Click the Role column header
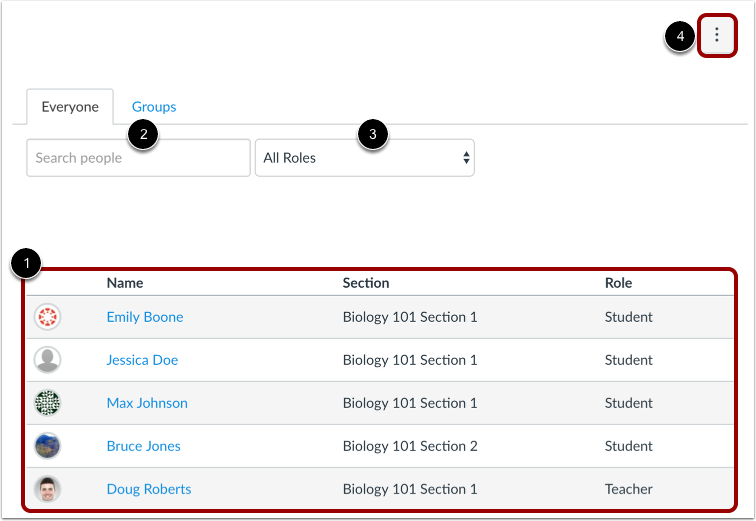 point(619,283)
